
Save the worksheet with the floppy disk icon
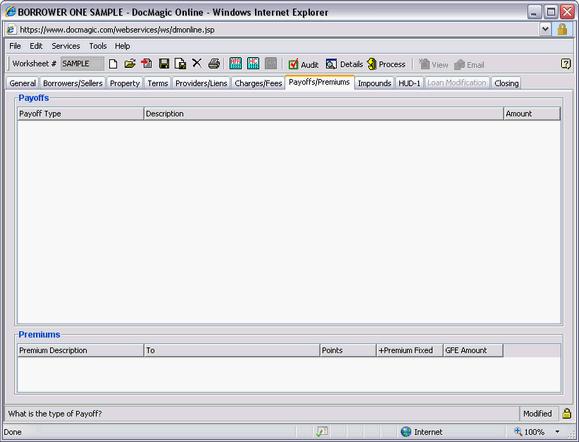click(x=164, y=64)
